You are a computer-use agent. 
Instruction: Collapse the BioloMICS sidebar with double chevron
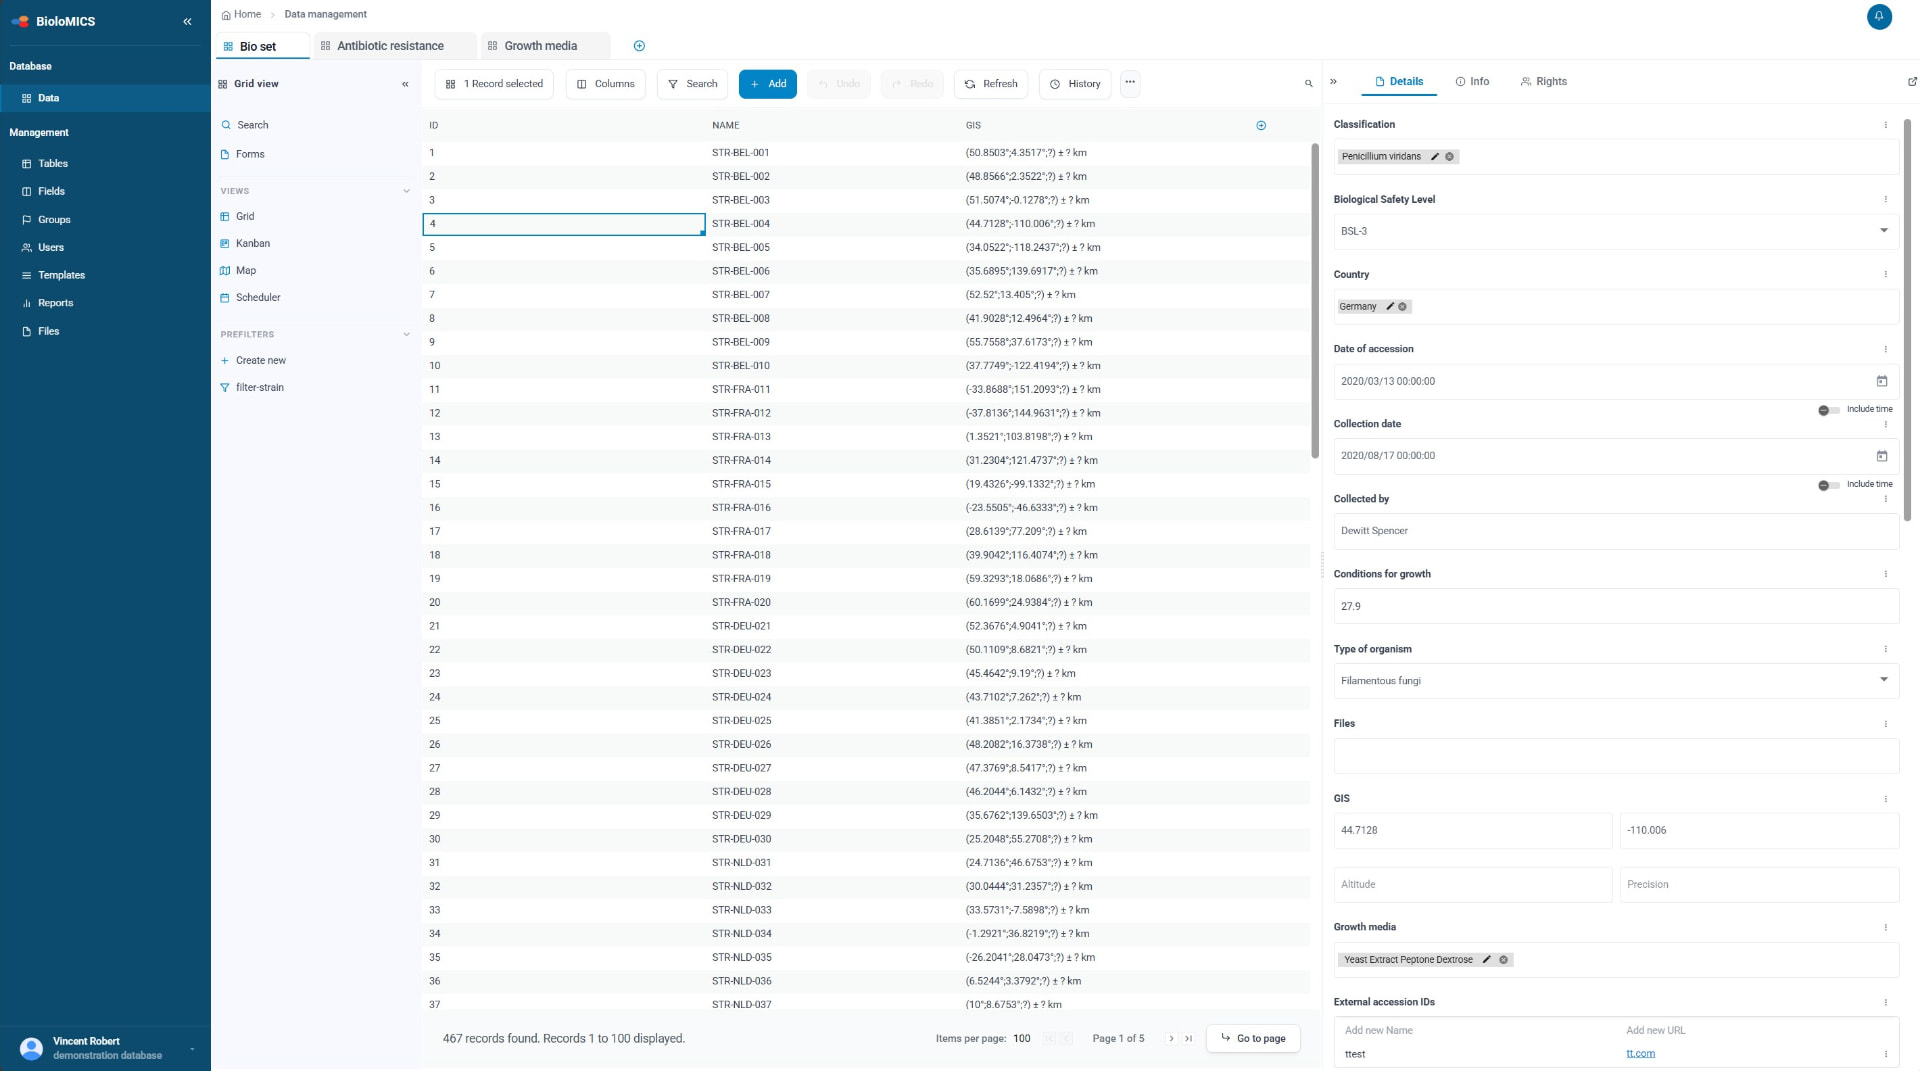coord(187,21)
